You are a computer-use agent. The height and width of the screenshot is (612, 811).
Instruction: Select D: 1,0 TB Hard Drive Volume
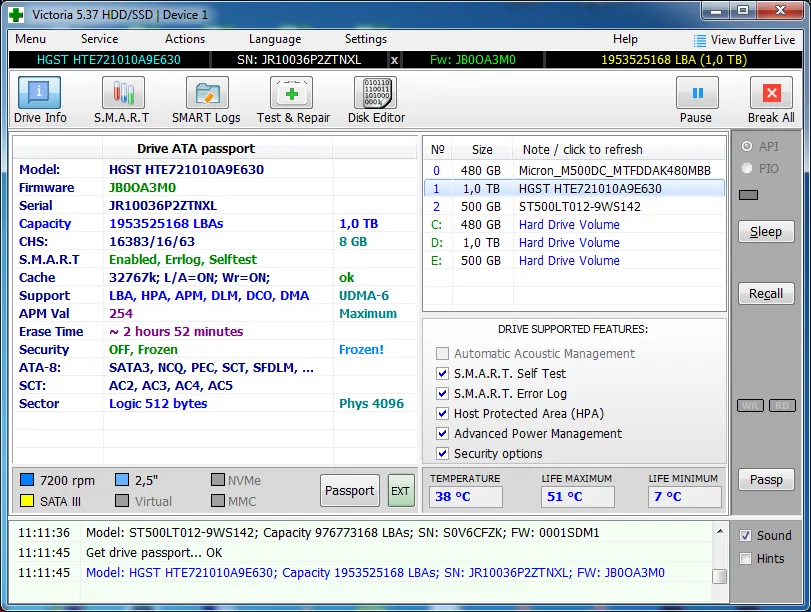pos(574,243)
